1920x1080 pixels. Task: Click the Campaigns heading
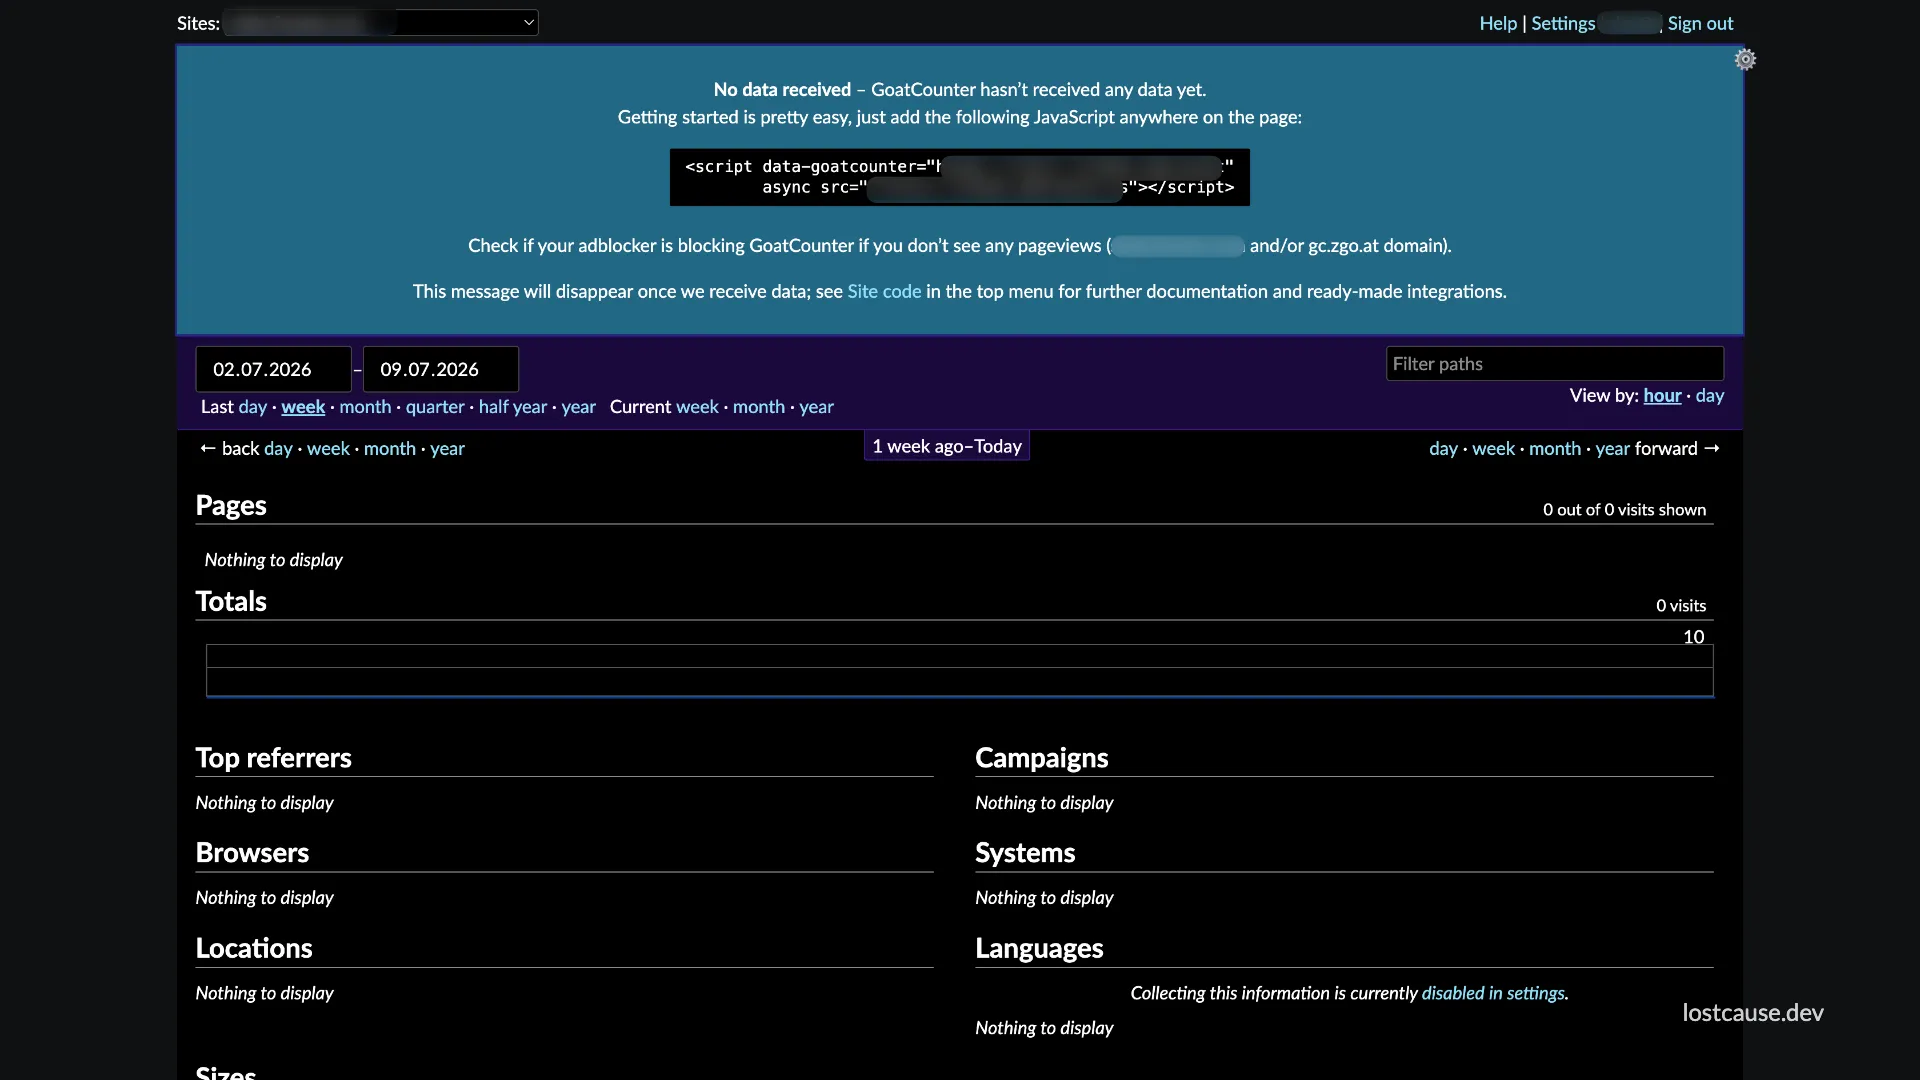pyautogui.click(x=1042, y=758)
